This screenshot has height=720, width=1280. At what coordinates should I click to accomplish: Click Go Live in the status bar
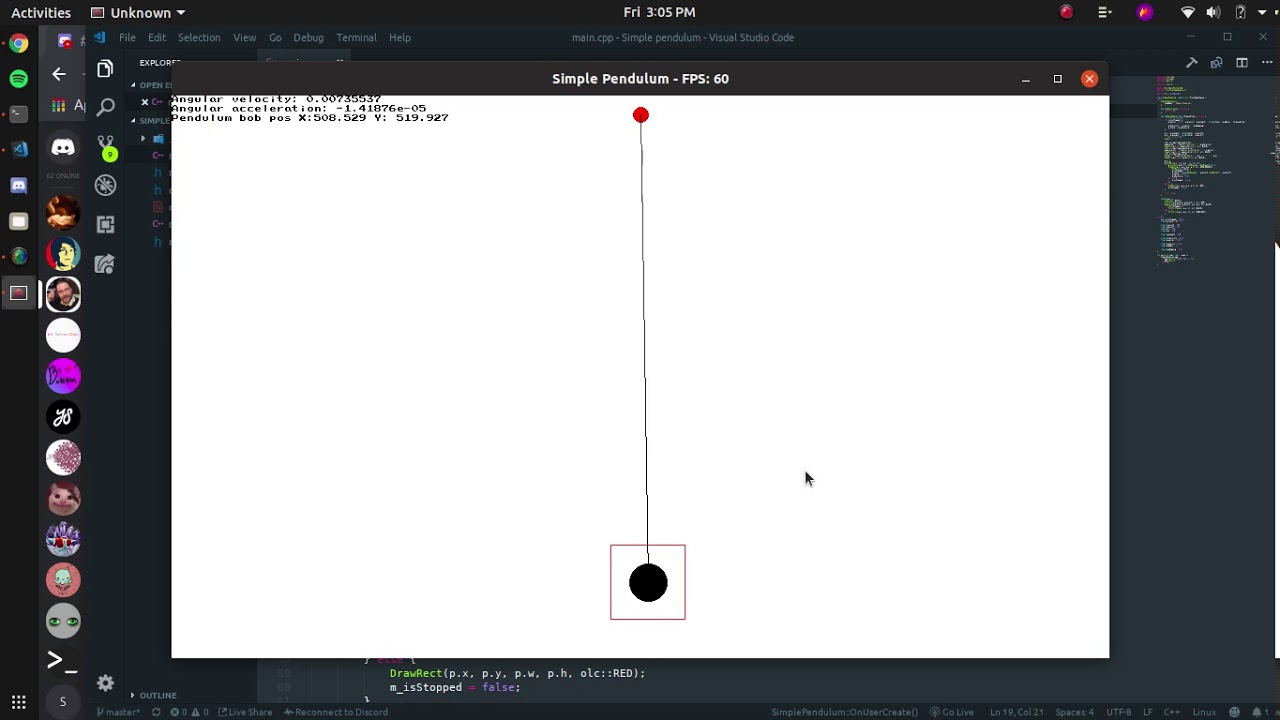pos(951,712)
